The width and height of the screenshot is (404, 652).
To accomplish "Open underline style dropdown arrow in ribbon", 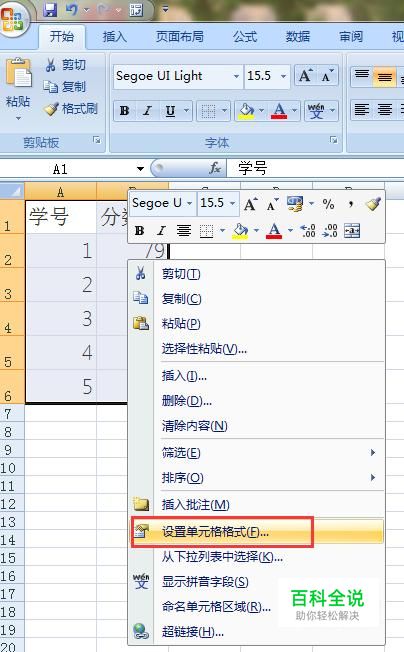I will click(187, 111).
